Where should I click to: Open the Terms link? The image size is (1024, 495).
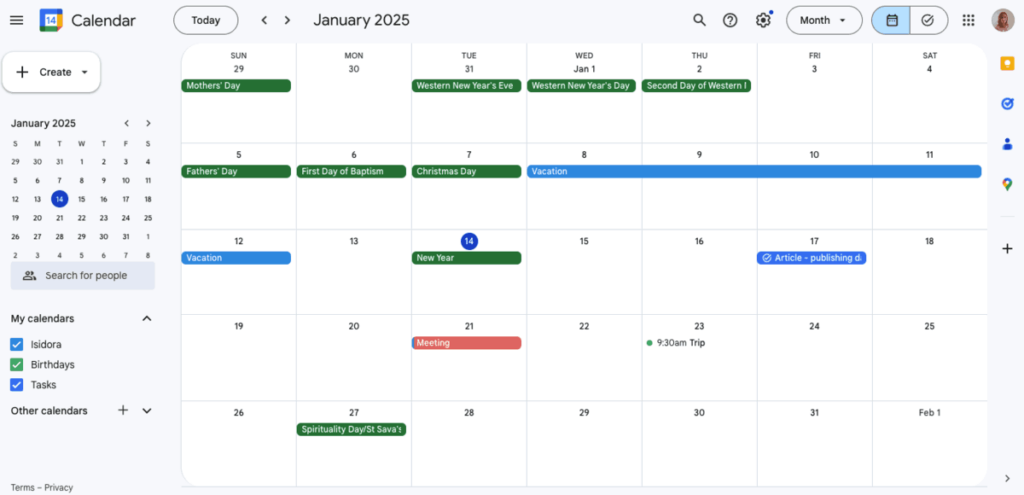[x=22, y=488]
